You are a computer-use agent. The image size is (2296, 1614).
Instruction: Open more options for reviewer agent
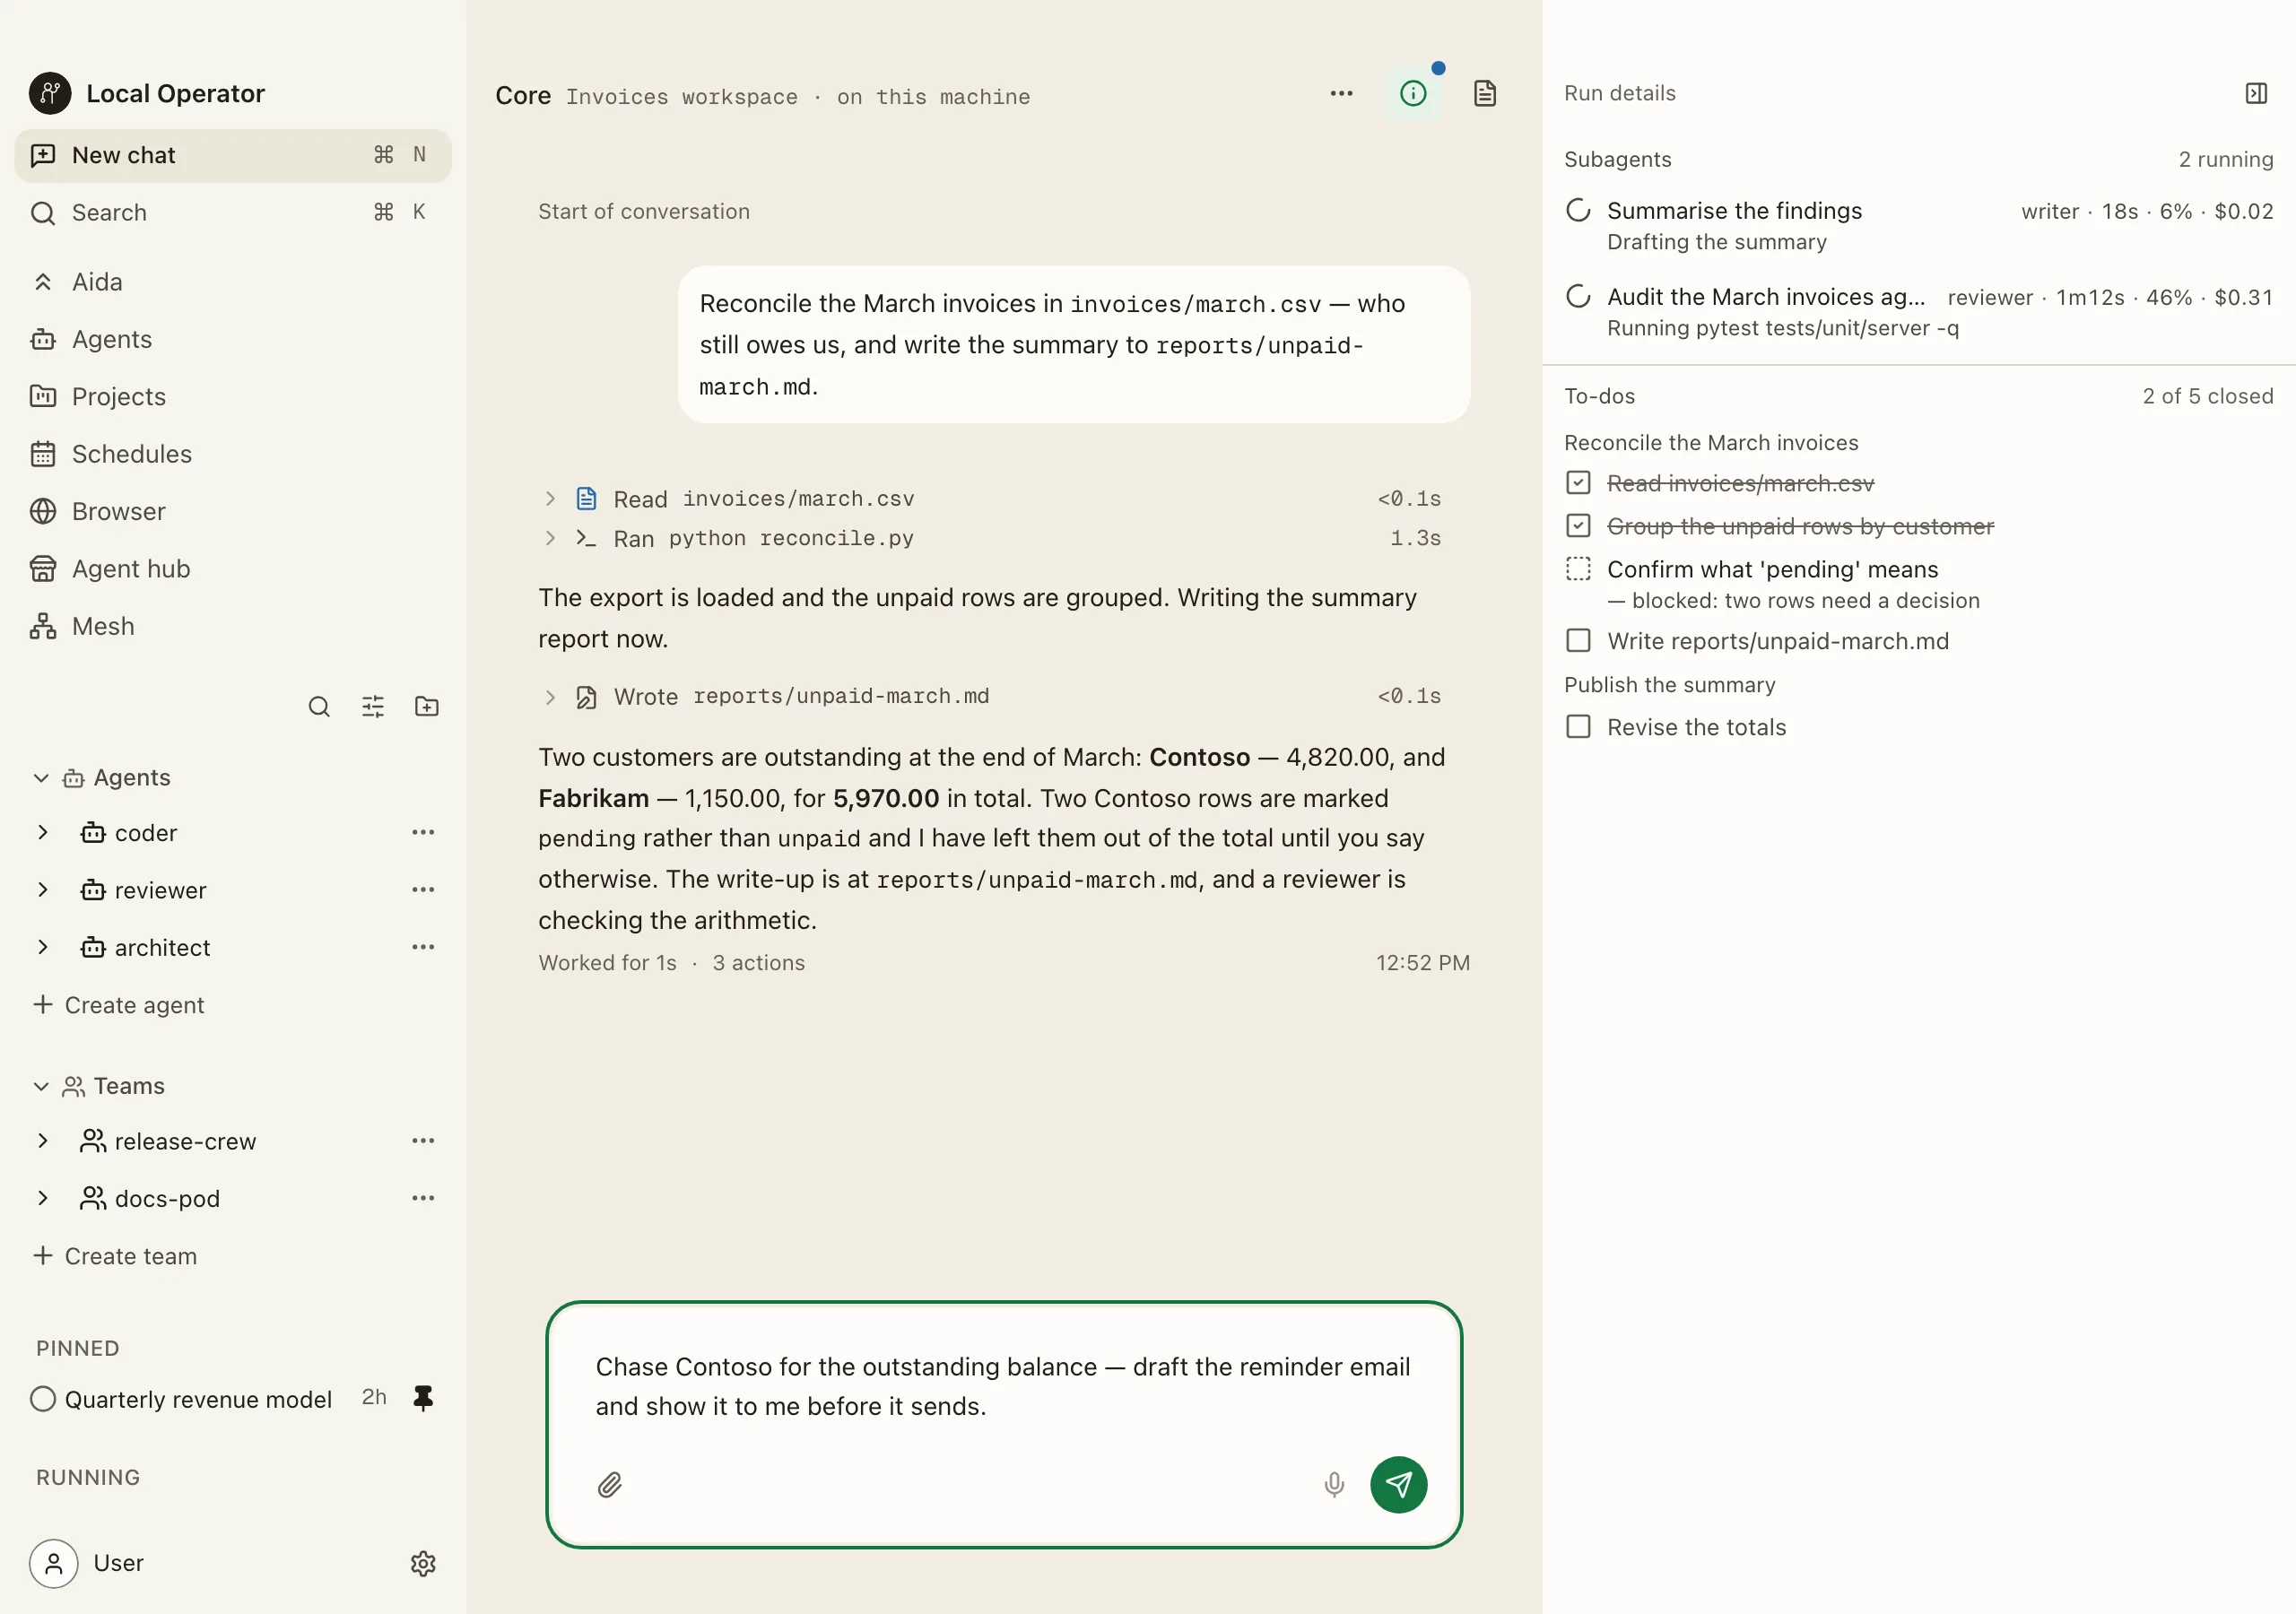coord(424,890)
